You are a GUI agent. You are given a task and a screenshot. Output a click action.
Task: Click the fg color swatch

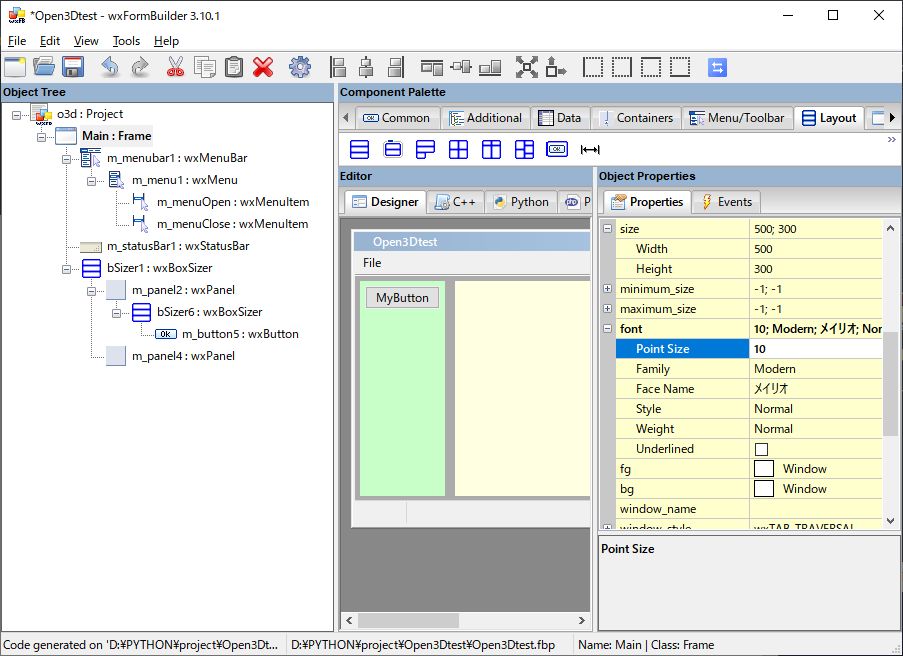tap(764, 469)
